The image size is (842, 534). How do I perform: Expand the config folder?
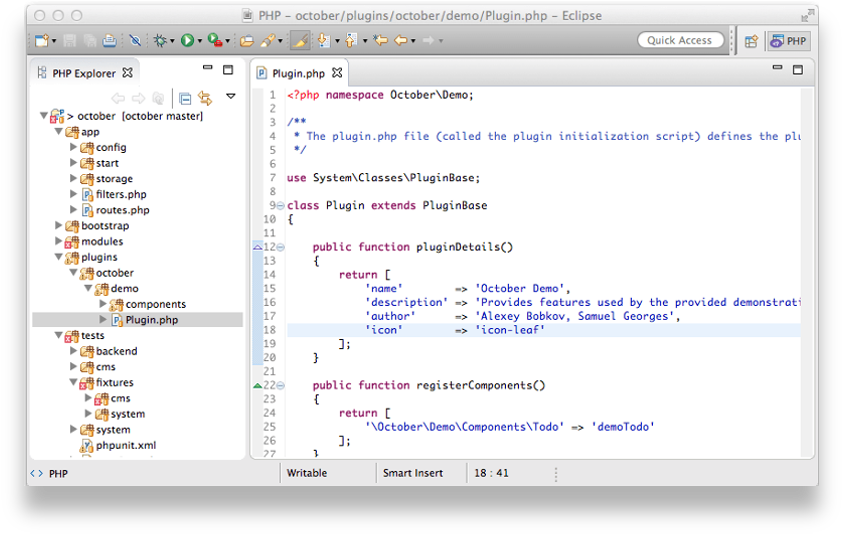(74, 147)
